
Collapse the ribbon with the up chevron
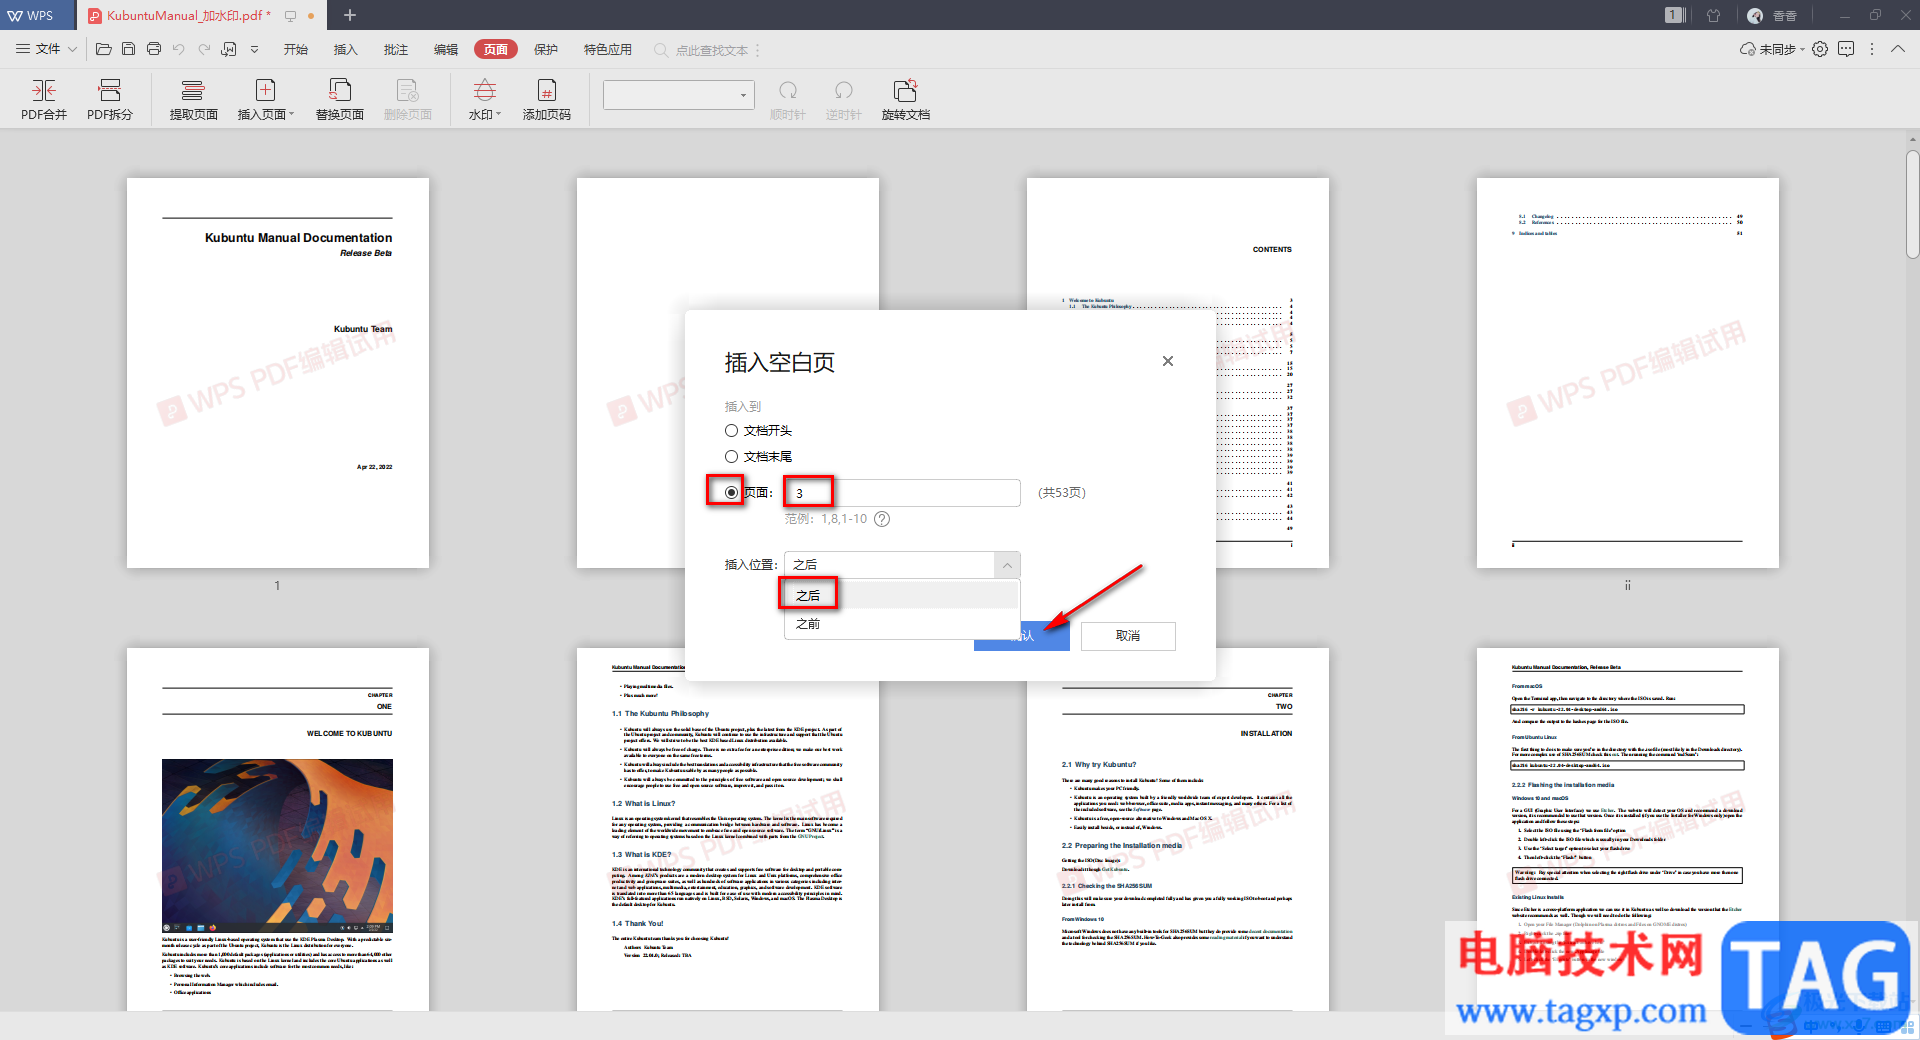(x=1898, y=49)
